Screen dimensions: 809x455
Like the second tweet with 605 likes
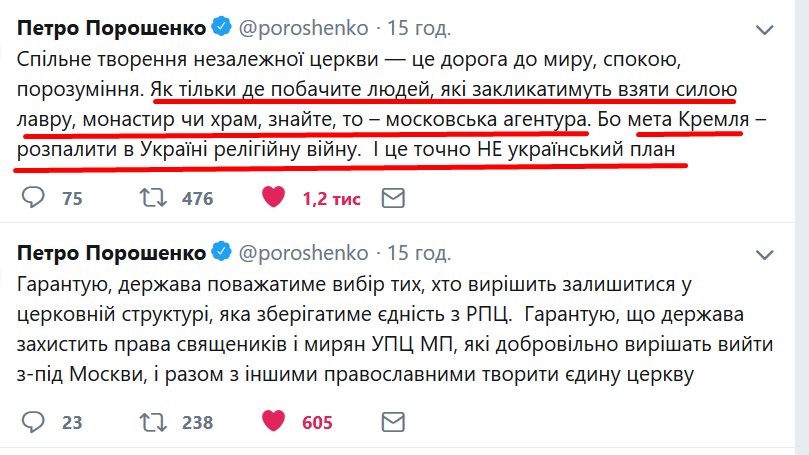[x=273, y=422]
